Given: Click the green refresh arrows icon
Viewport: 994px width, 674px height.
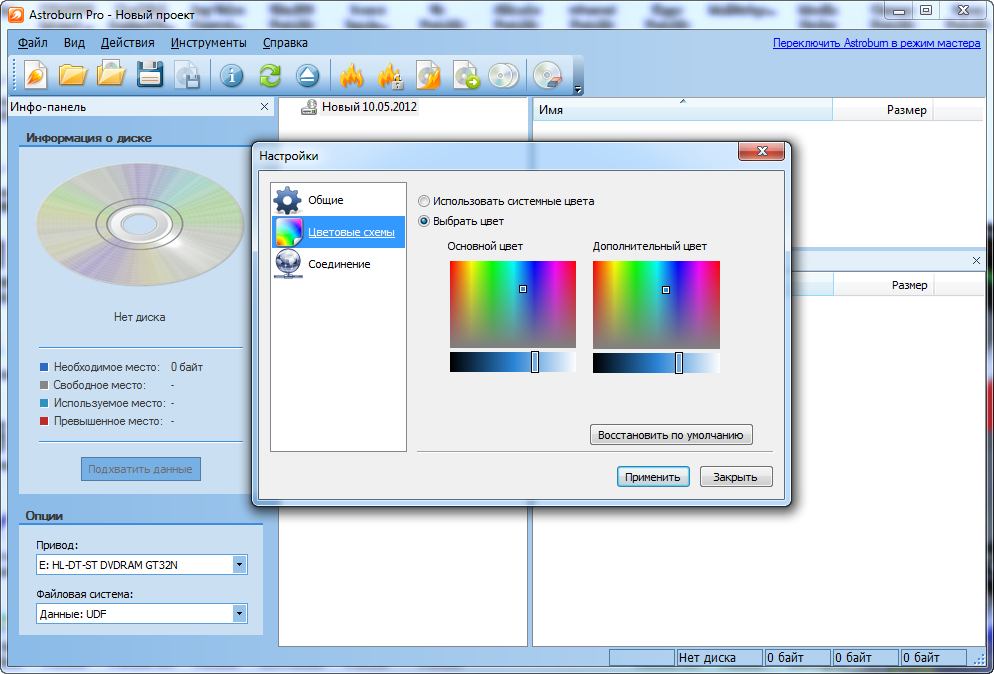Looking at the screenshot, I should tap(270, 75).
